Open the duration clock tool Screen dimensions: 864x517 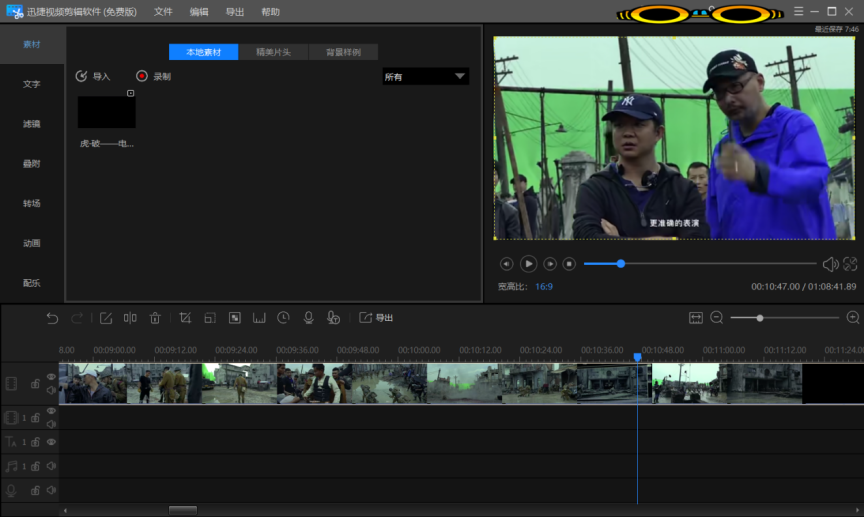(x=284, y=318)
